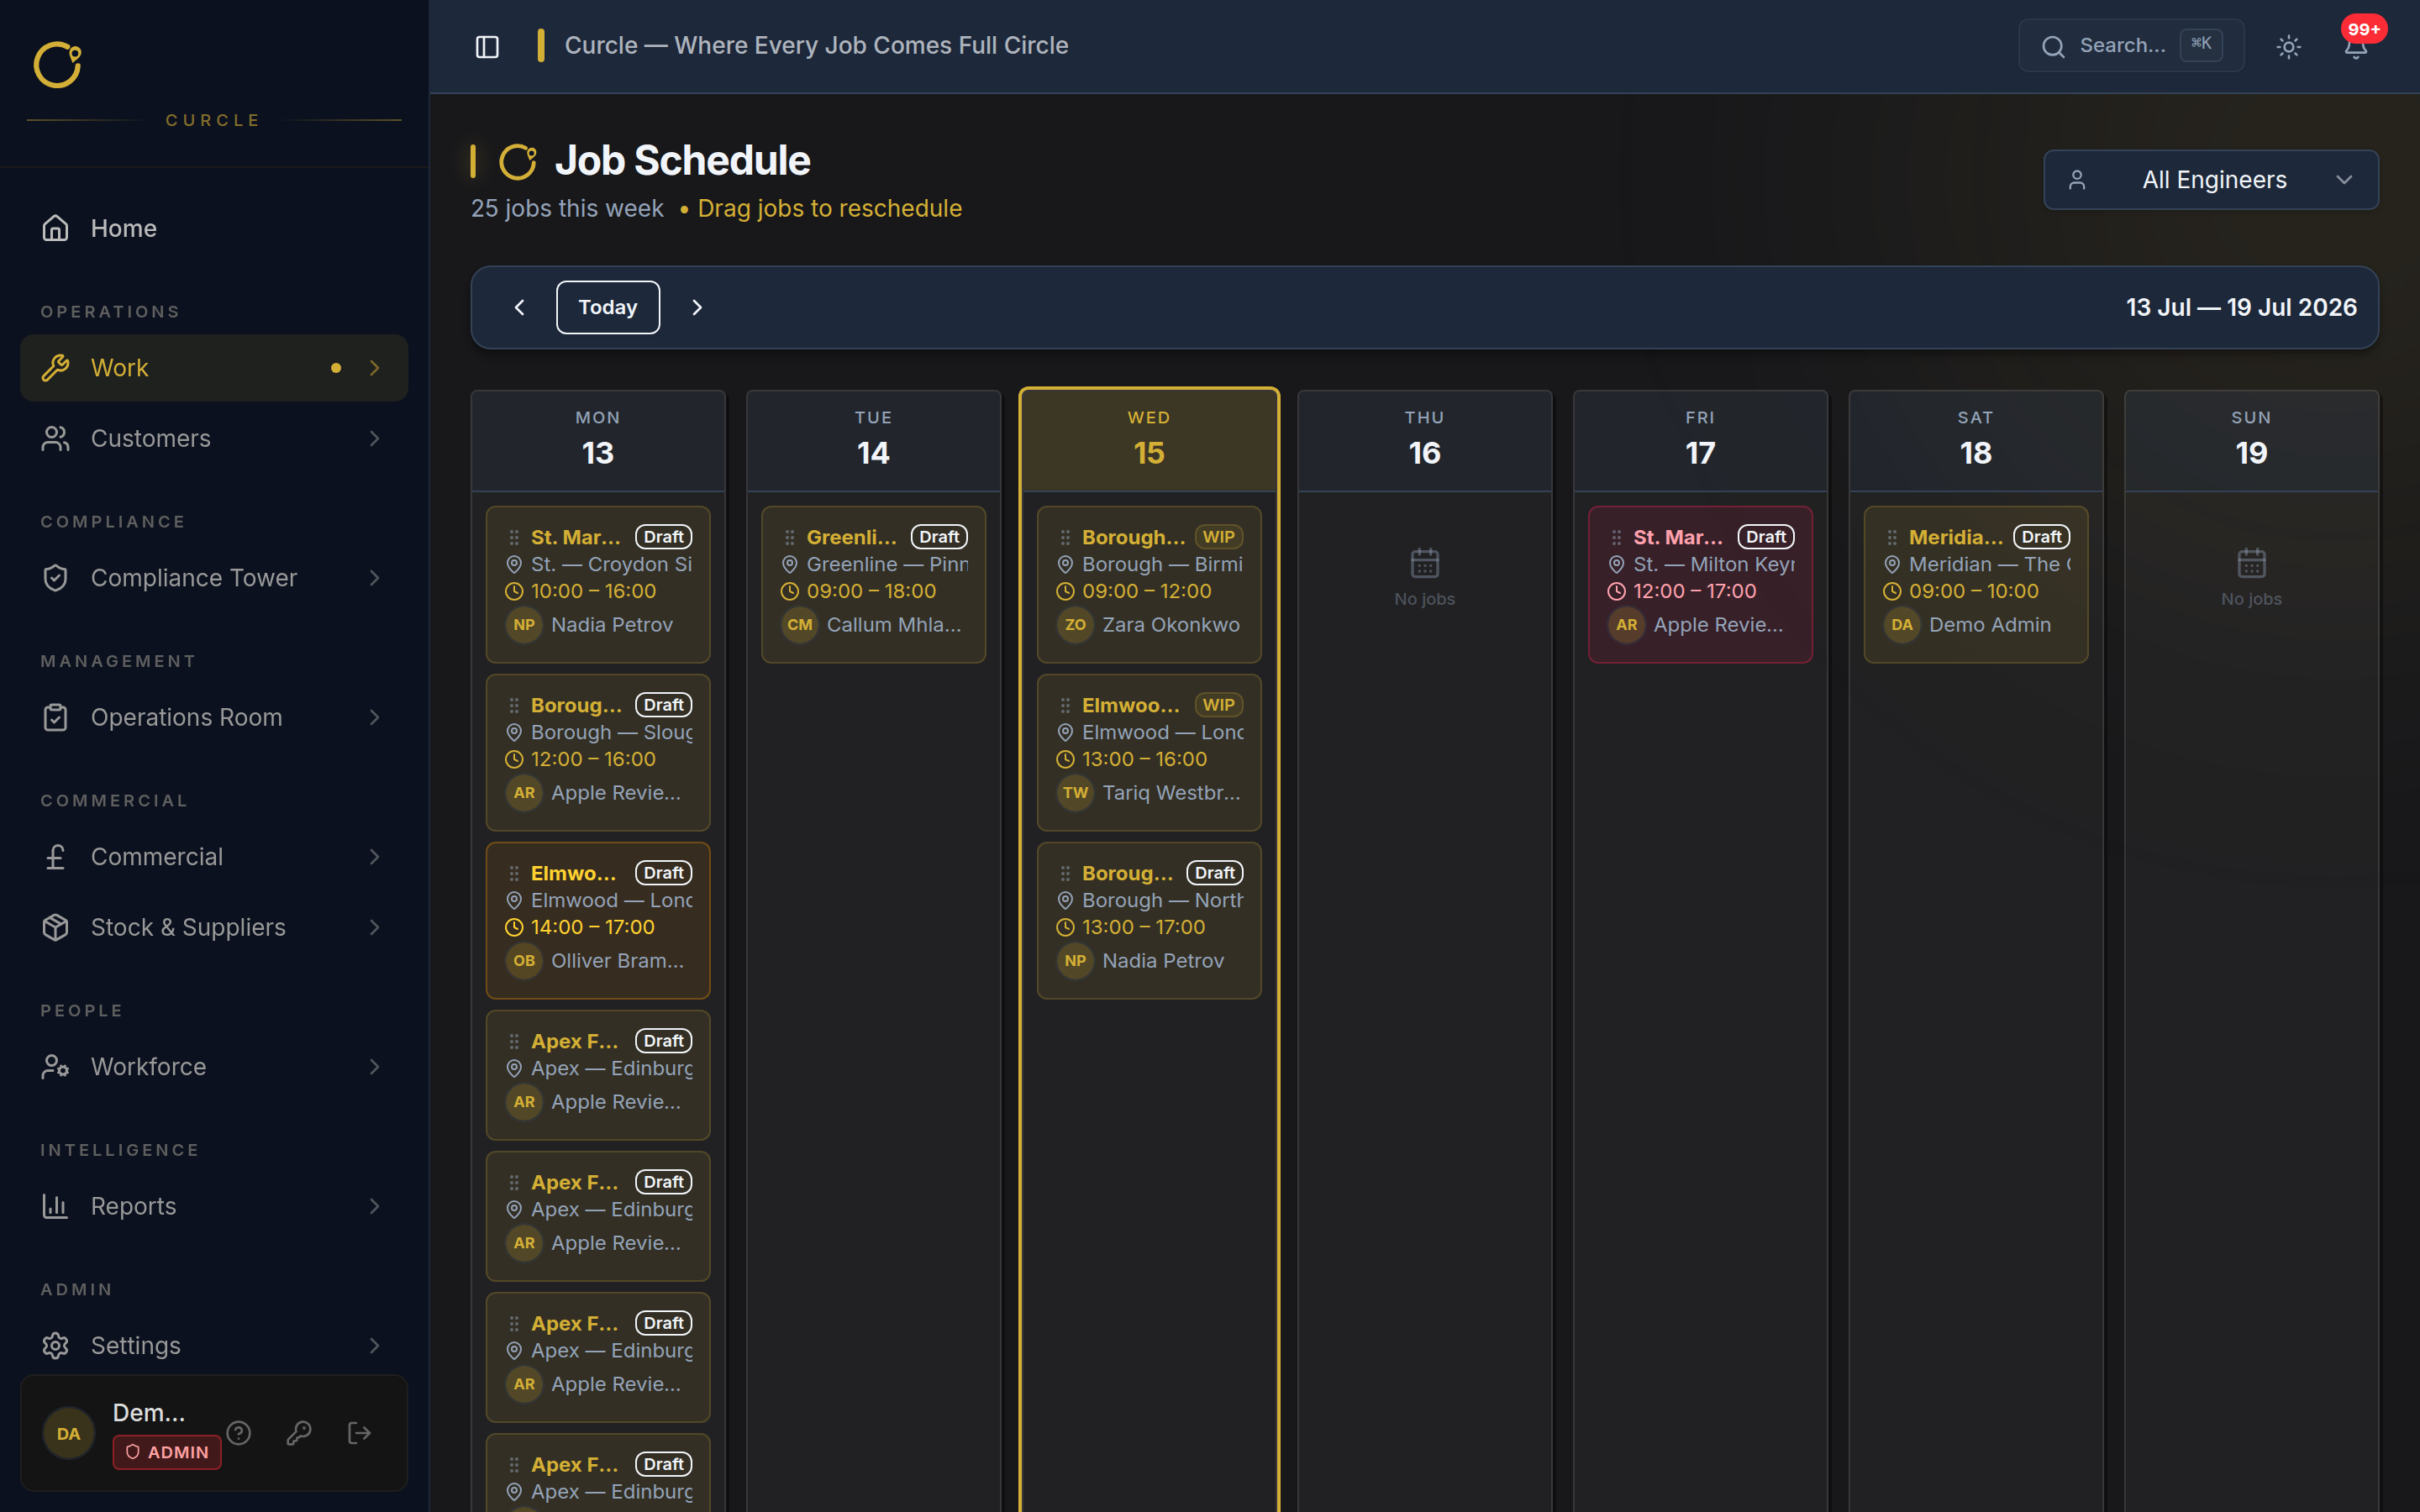Click the DA user avatar in sidebar
This screenshot has width=2420, height=1512.
tap(68, 1433)
